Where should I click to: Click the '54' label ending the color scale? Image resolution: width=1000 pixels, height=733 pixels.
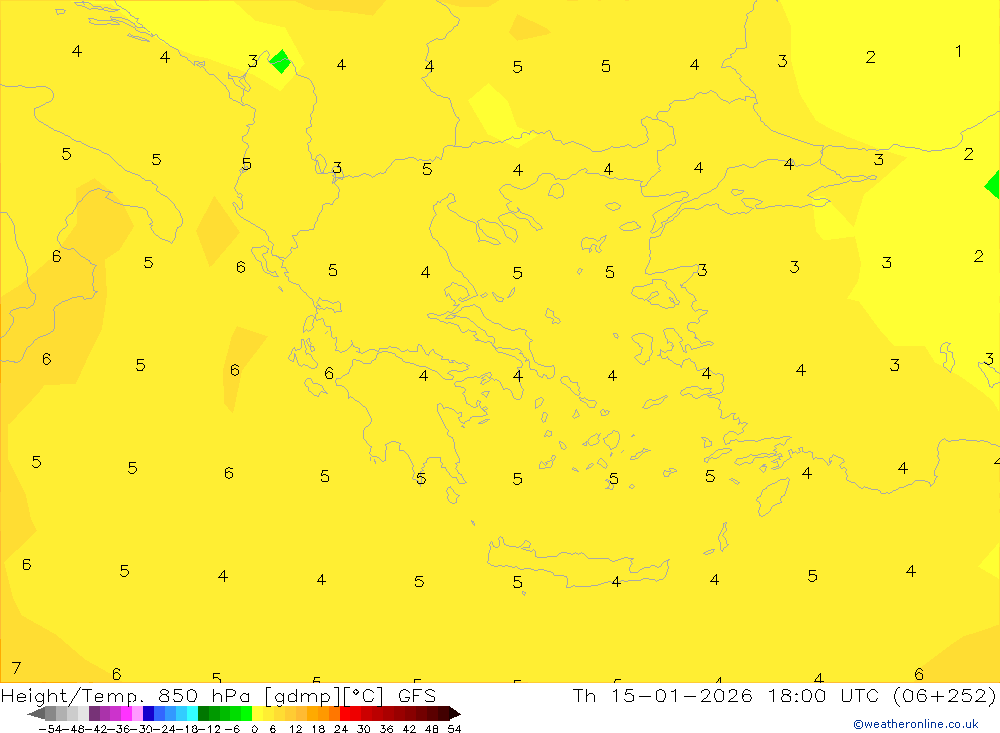point(454,729)
